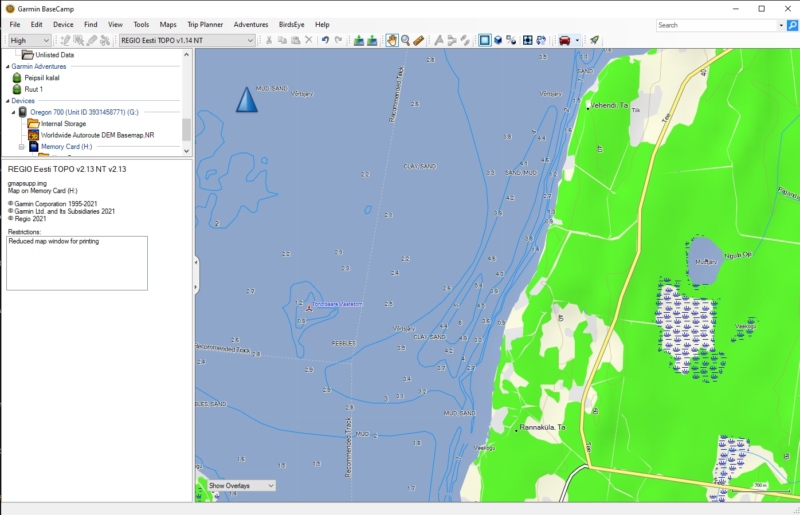Switch to 2D map view
This screenshot has height=515, width=800.
(485, 40)
